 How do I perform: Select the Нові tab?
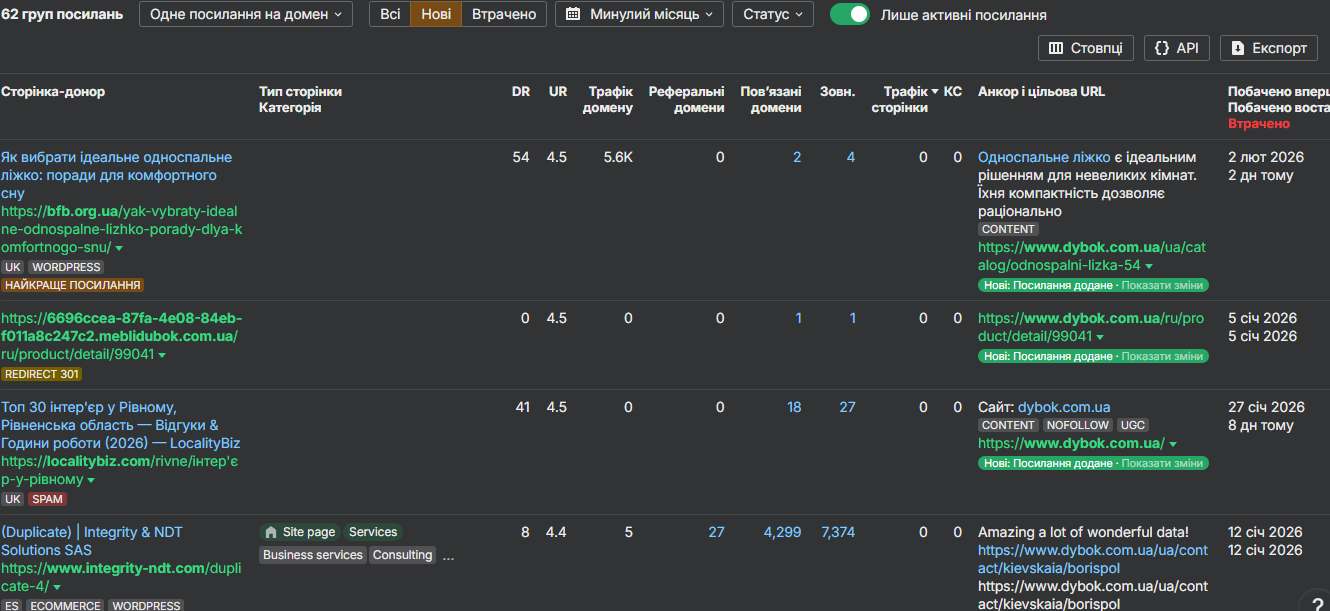(436, 15)
